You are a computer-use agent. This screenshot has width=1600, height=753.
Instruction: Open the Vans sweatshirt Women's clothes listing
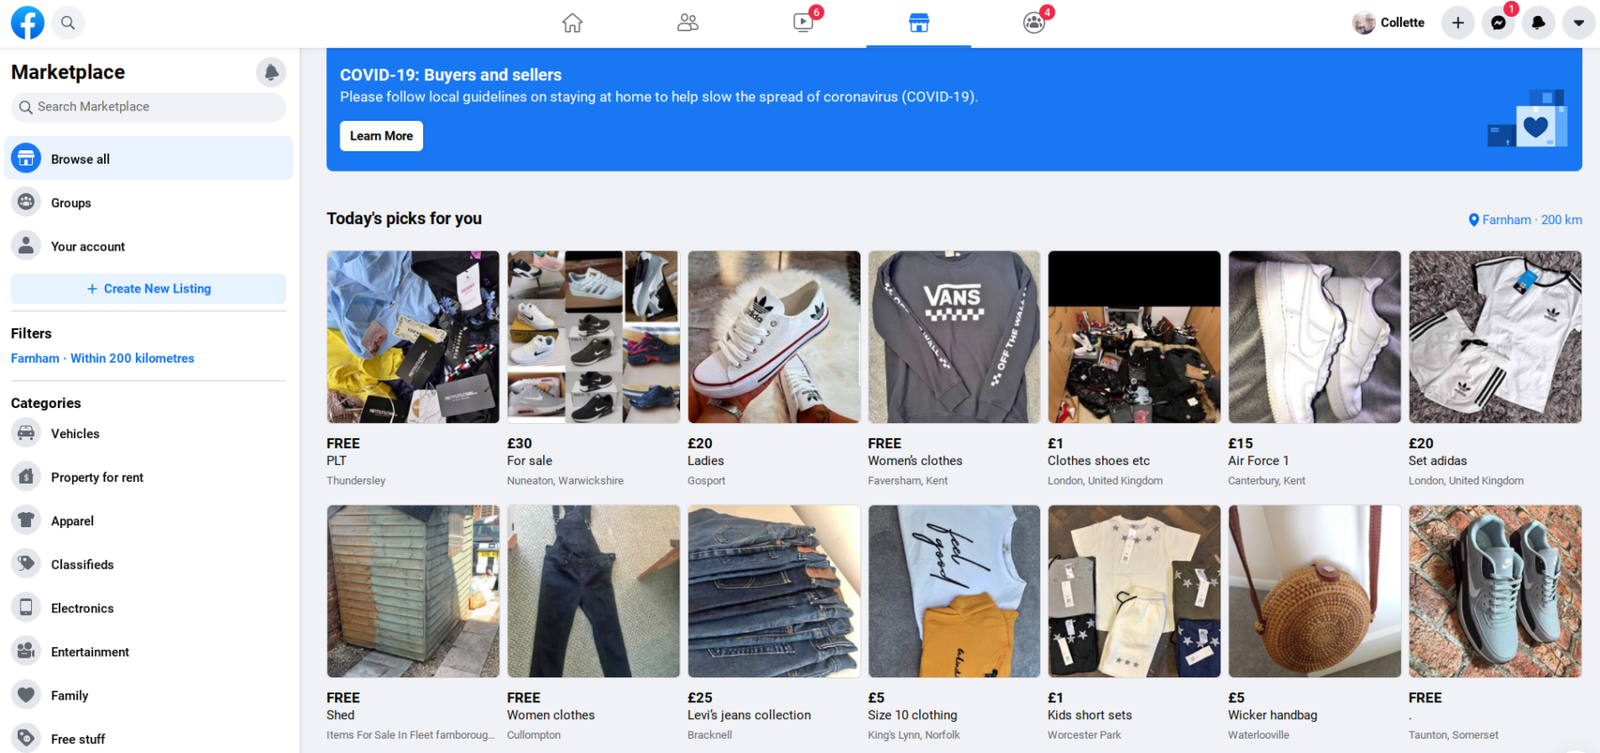(954, 337)
